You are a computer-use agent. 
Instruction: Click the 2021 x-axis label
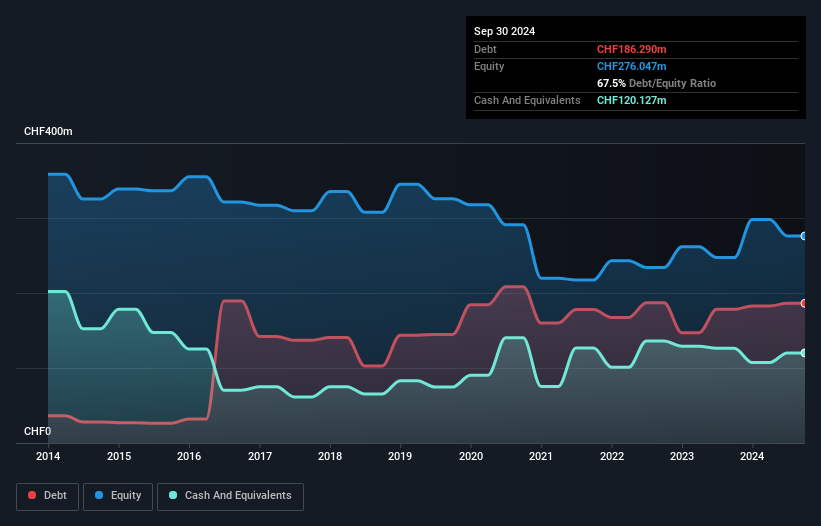pyautogui.click(x=541, y=456)
